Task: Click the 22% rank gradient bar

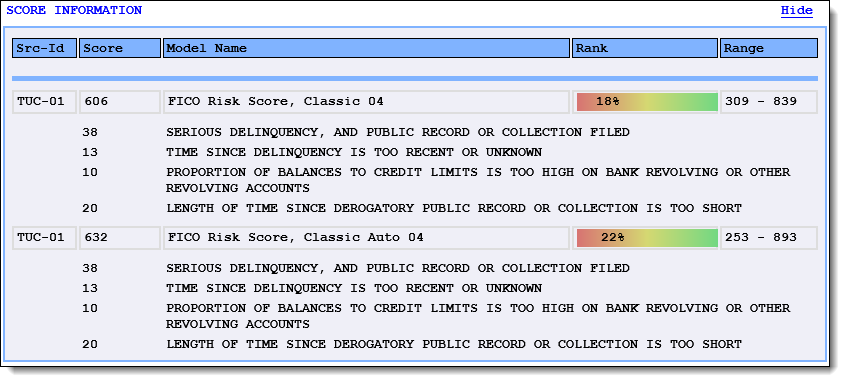Action: (x=647, y=237)
